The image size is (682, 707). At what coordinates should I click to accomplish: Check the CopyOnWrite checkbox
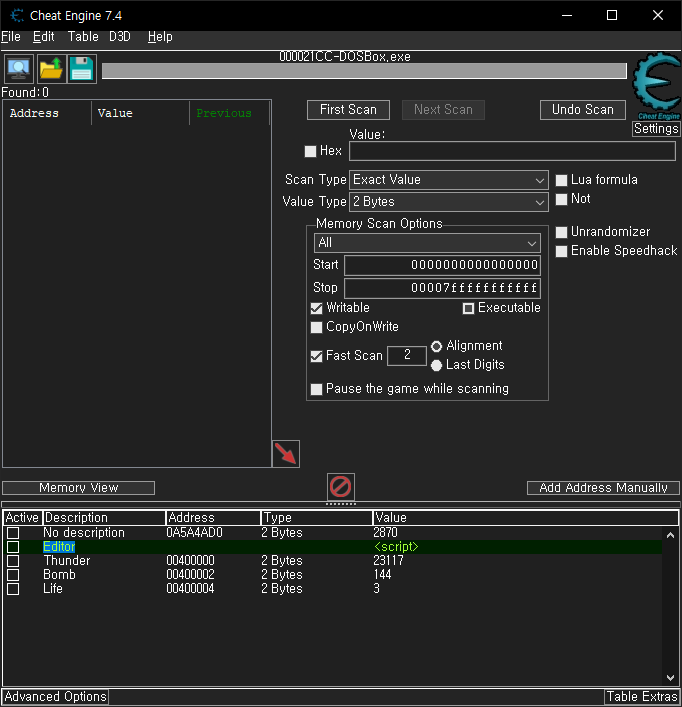pyautogui.click(x=316, y=327)
